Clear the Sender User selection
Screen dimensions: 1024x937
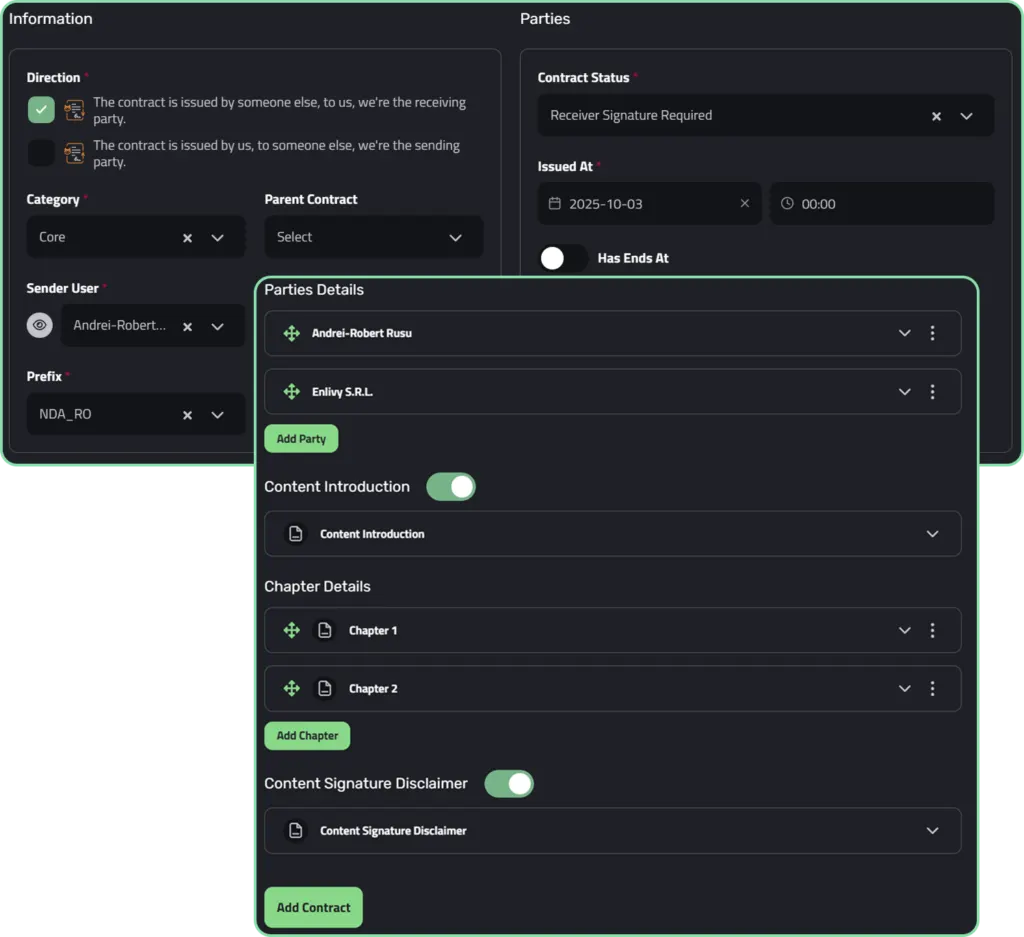[x=187, y=326]
